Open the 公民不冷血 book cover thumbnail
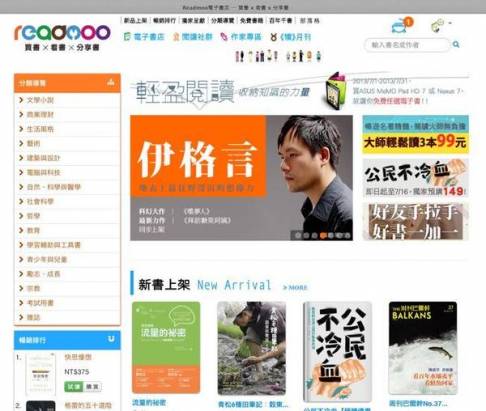 click(337, 352)
